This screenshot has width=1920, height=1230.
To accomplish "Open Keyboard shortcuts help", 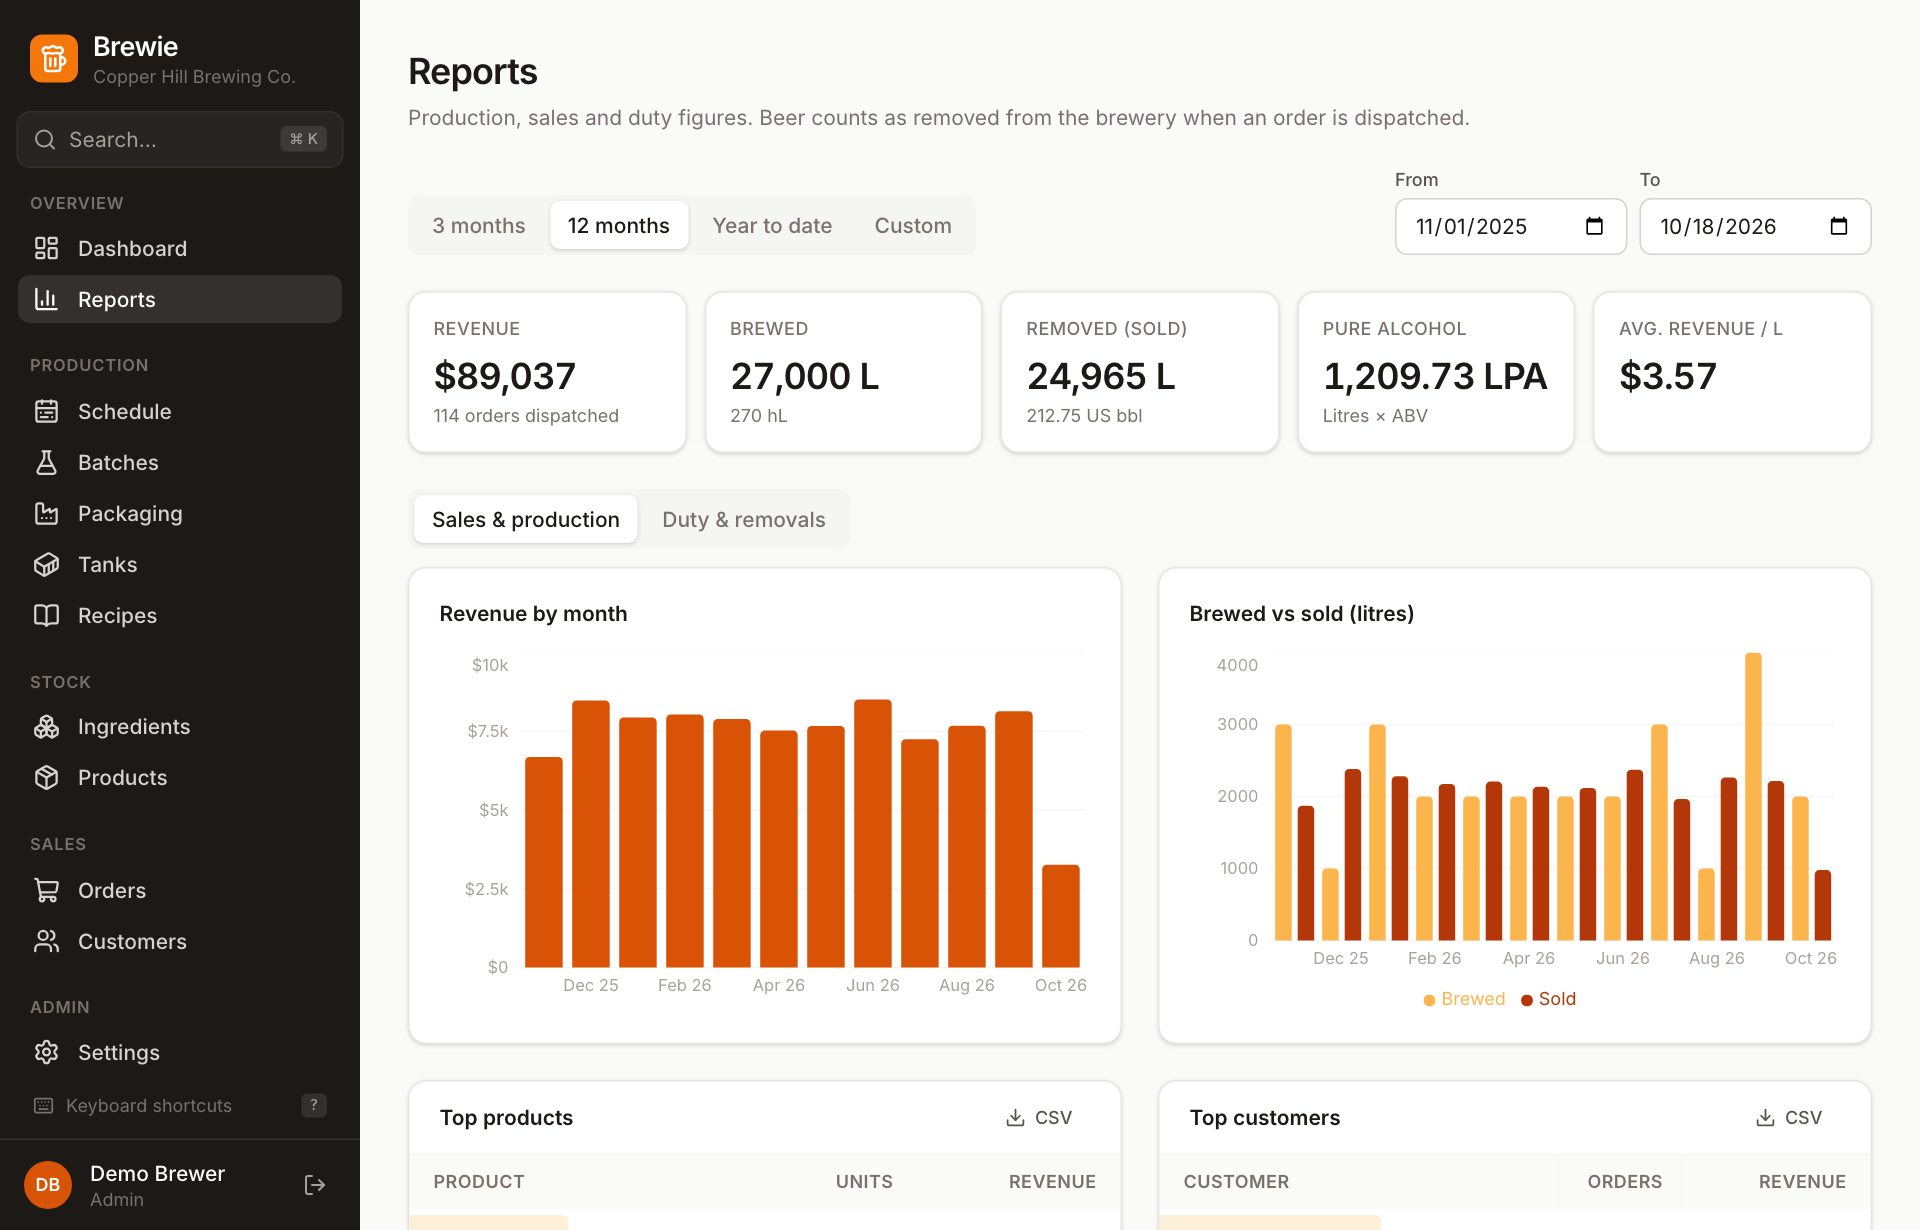I will (180, 1105).
